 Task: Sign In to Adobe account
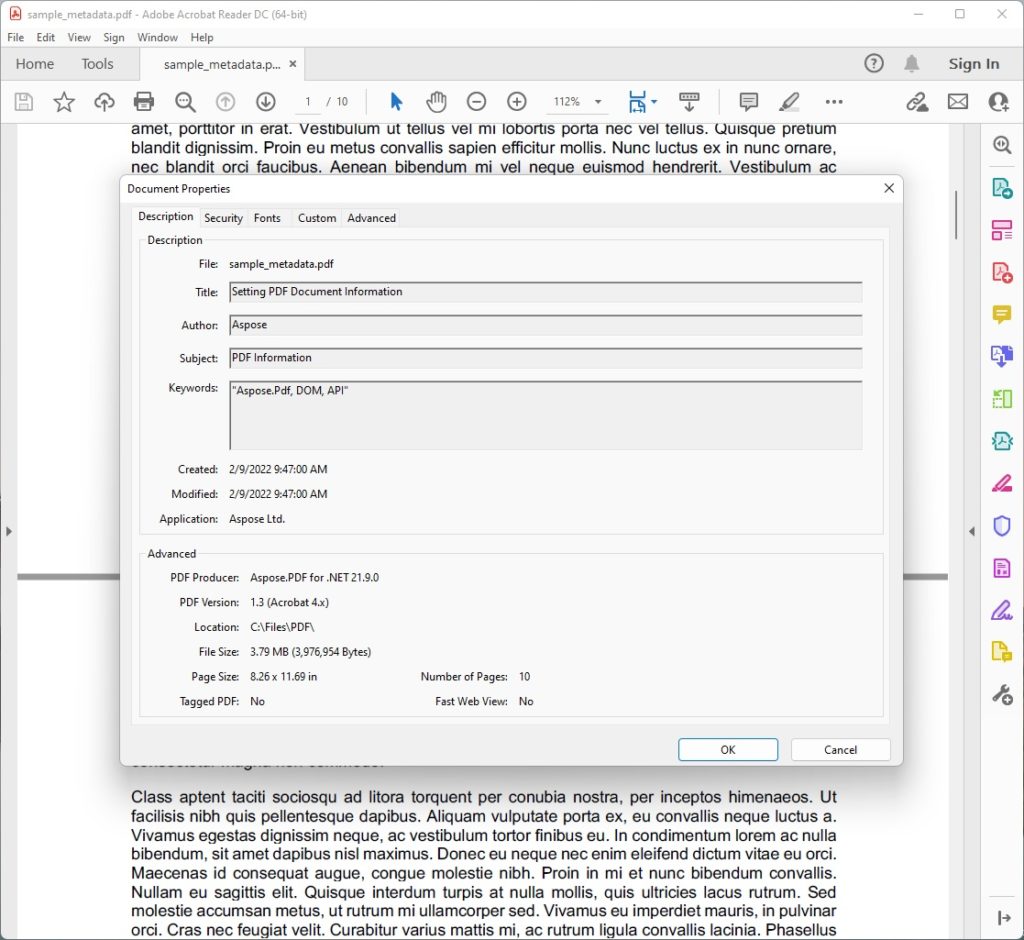(973, 63)
